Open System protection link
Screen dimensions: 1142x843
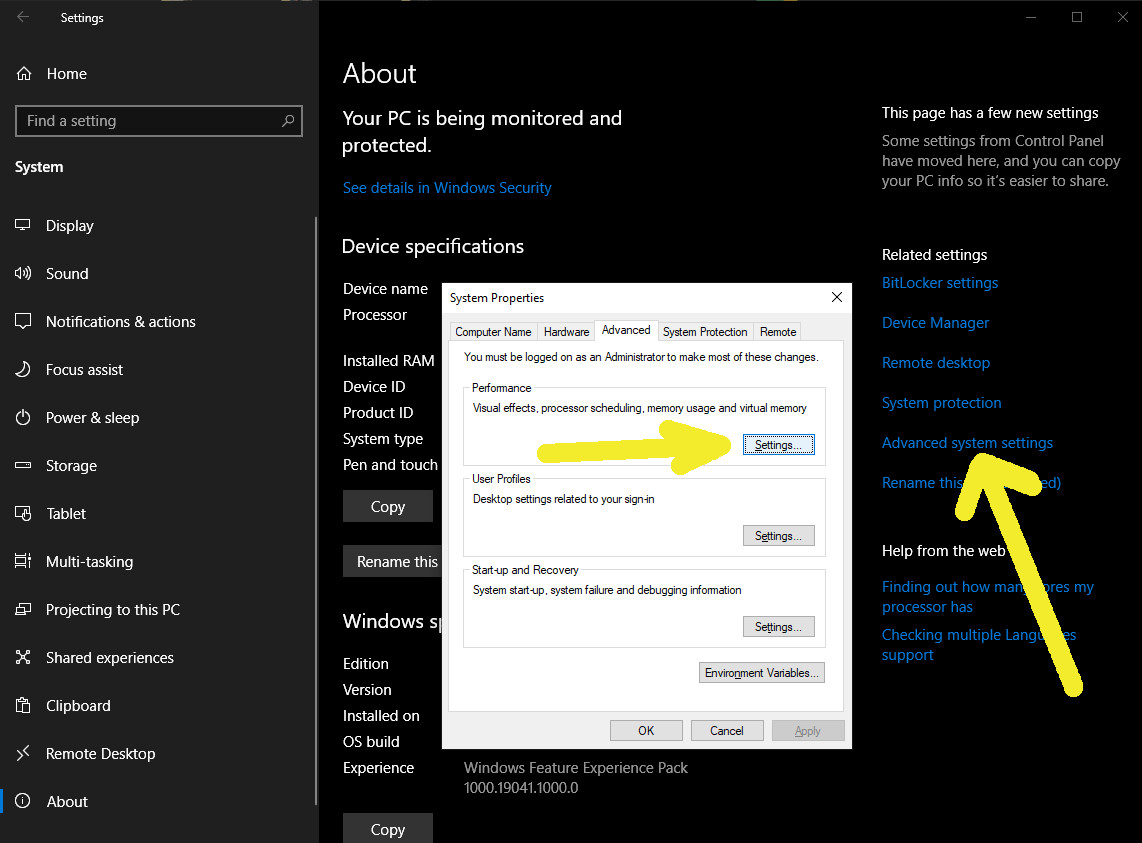[941, 403]
